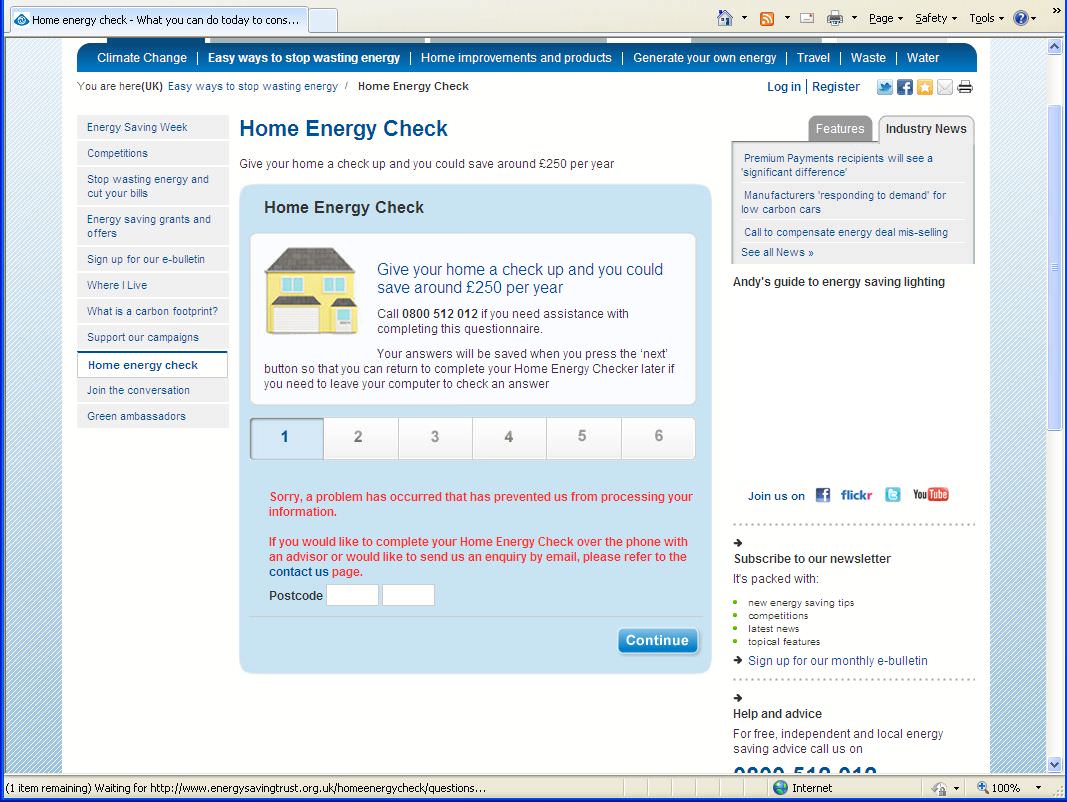The width and height of the screenshot is (1067, 802).
Task: Click the star bookmark icon in page header
Action: [925, 87]
